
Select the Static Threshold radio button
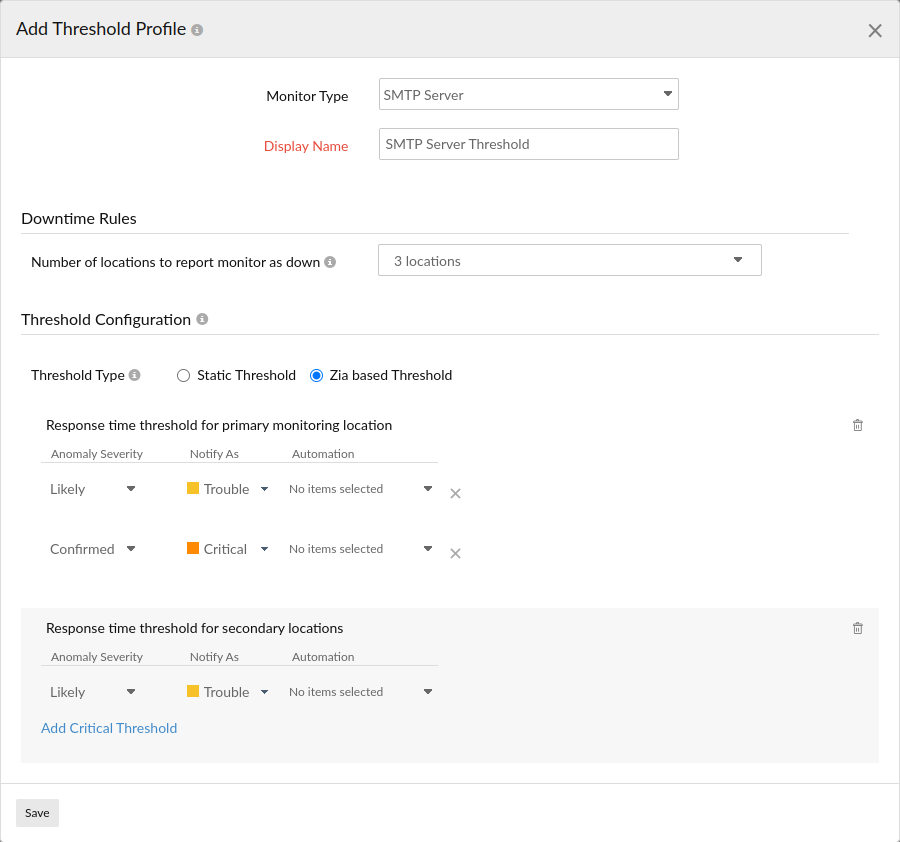(x=183, y=375)
